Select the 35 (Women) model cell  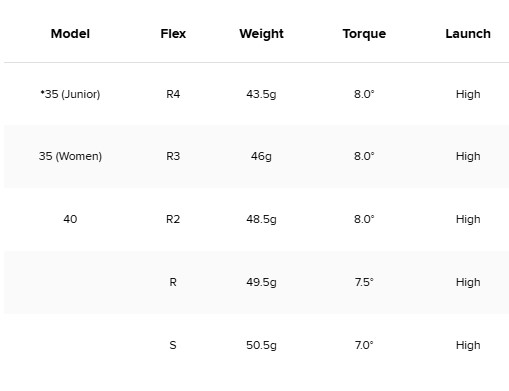[x=70, y=156]
